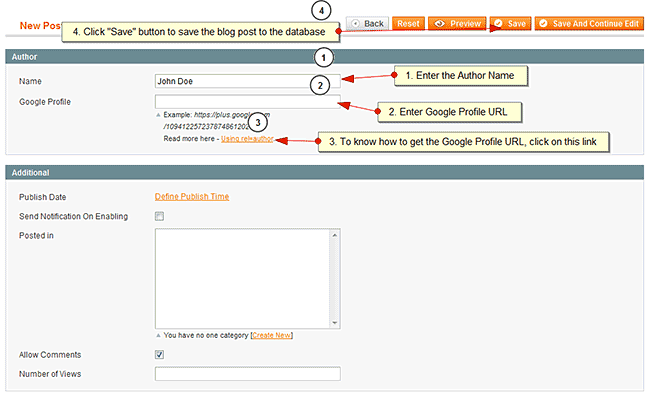Click the Posted in list scroll-down arrow
Screen dimensions: 650x398
335,323
